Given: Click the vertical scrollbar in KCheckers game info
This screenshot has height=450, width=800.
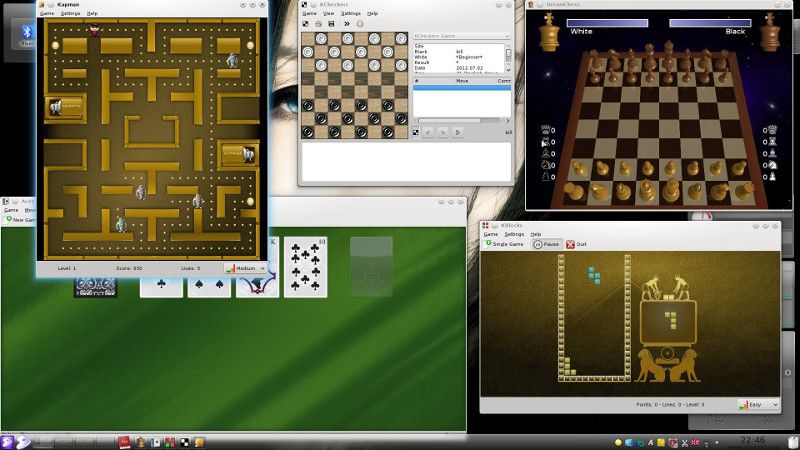Looking at the screenshot, I should (x=508, y=57).
